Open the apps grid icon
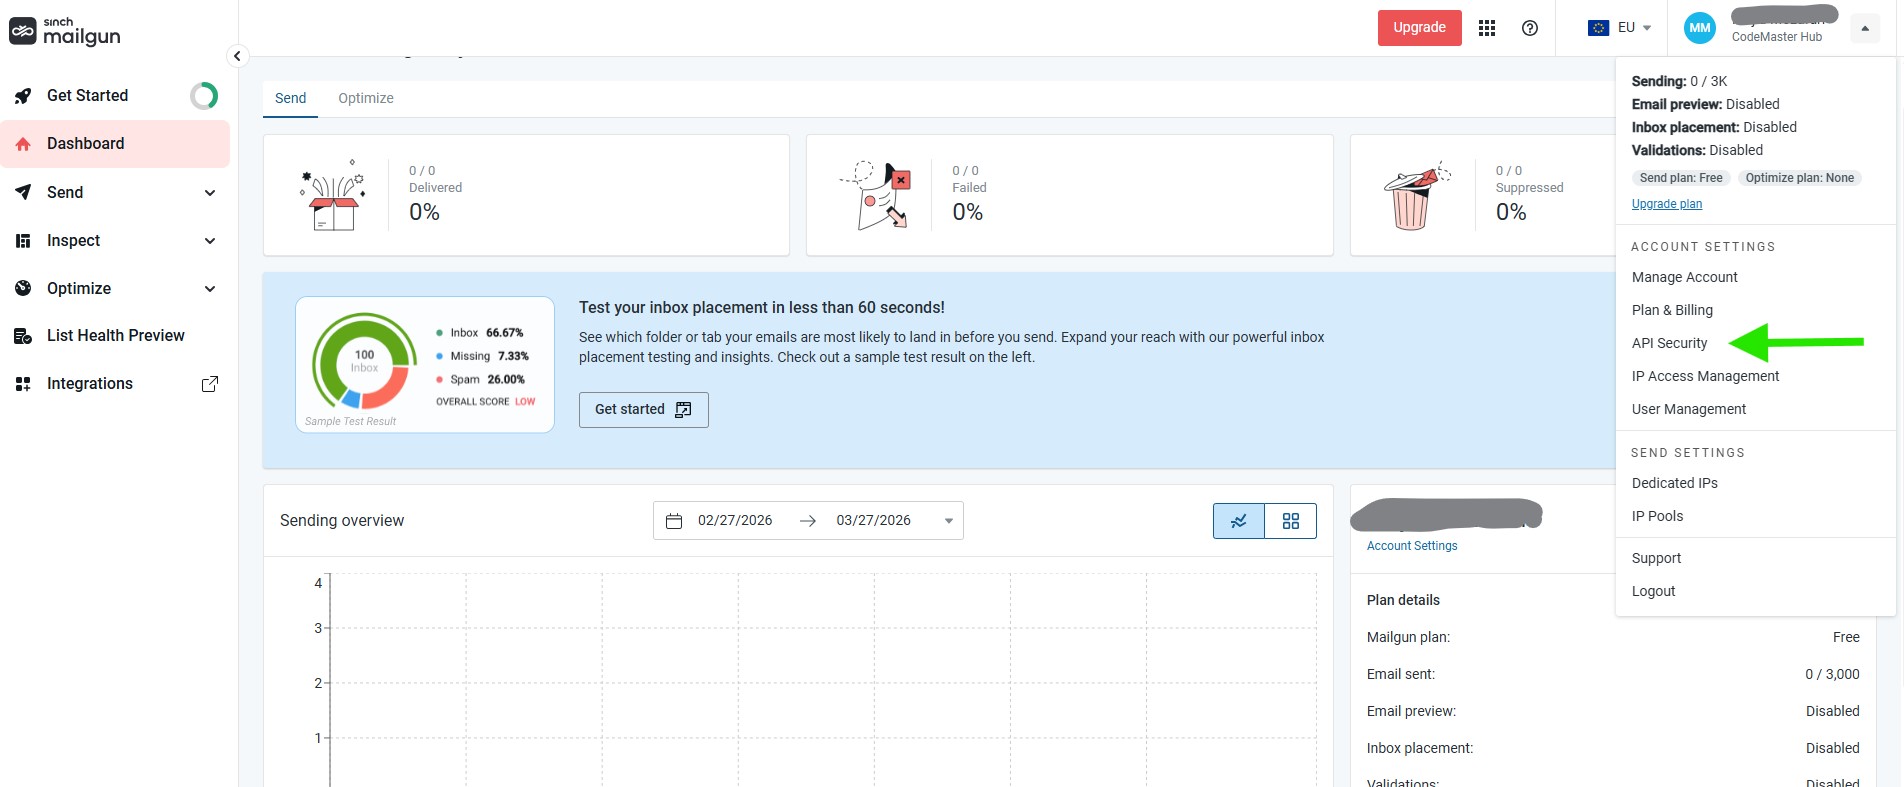This screenshot has height=787, width=1904. (x=1487, y=28)
